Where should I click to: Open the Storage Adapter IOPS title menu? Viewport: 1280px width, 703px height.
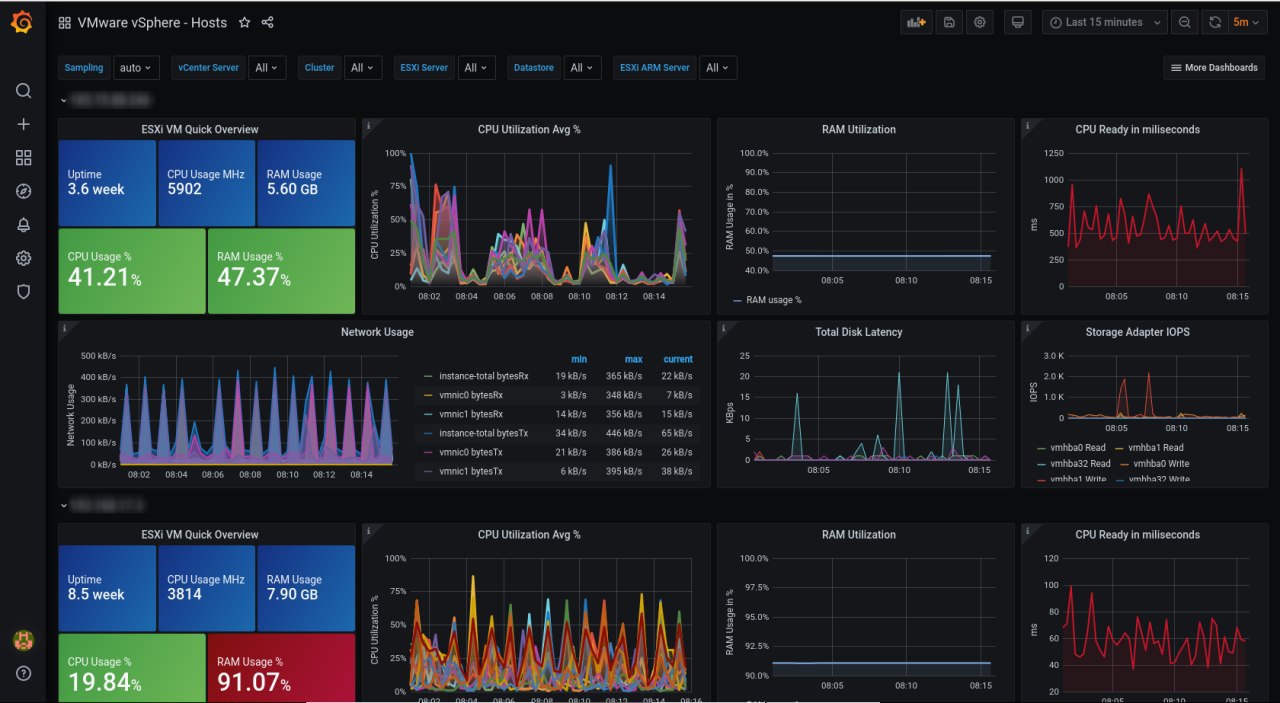tap(1137, 332)
